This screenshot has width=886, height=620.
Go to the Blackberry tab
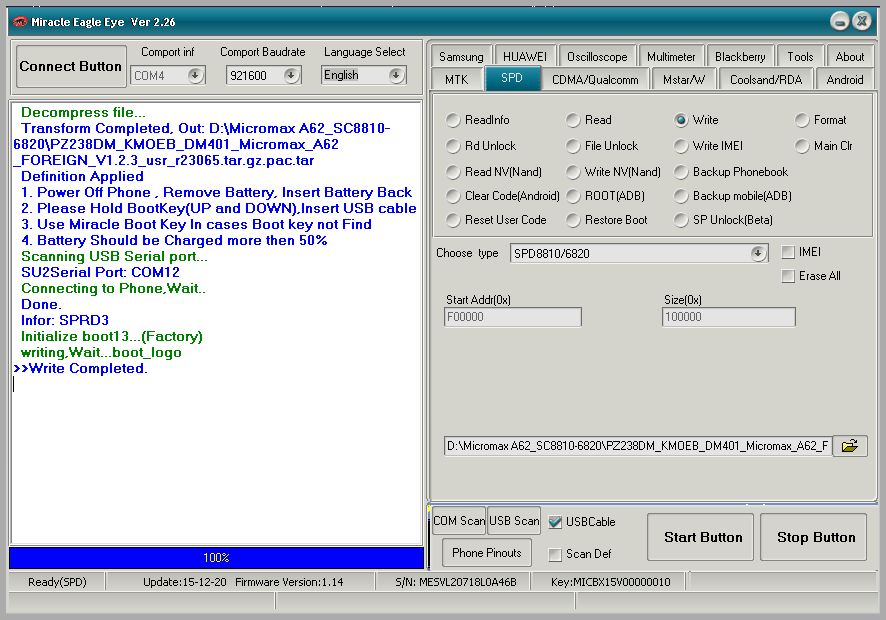pos(740,57)
